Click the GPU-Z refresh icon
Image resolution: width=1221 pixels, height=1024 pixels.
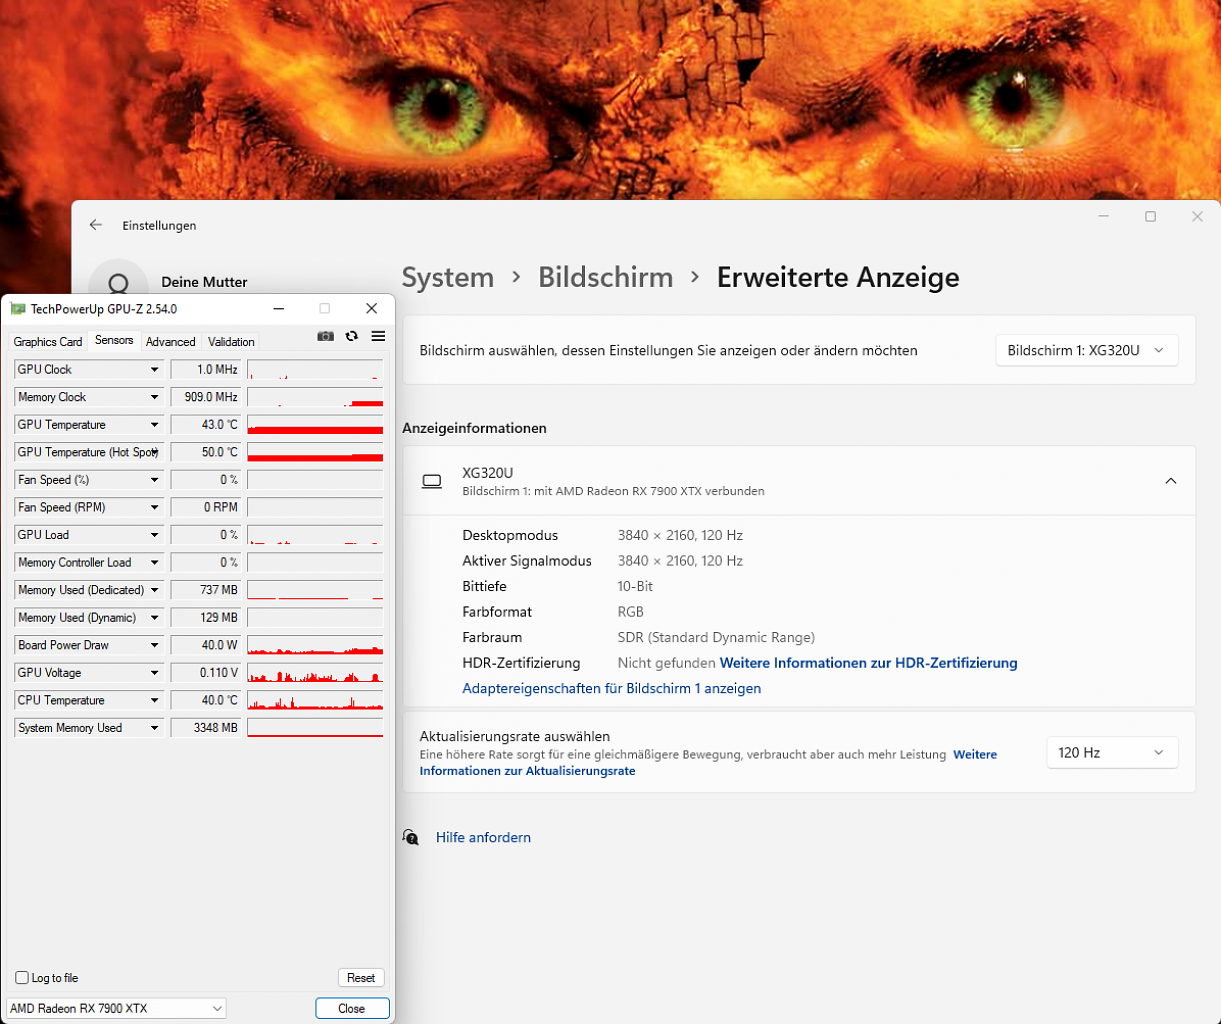coord(352,337)
